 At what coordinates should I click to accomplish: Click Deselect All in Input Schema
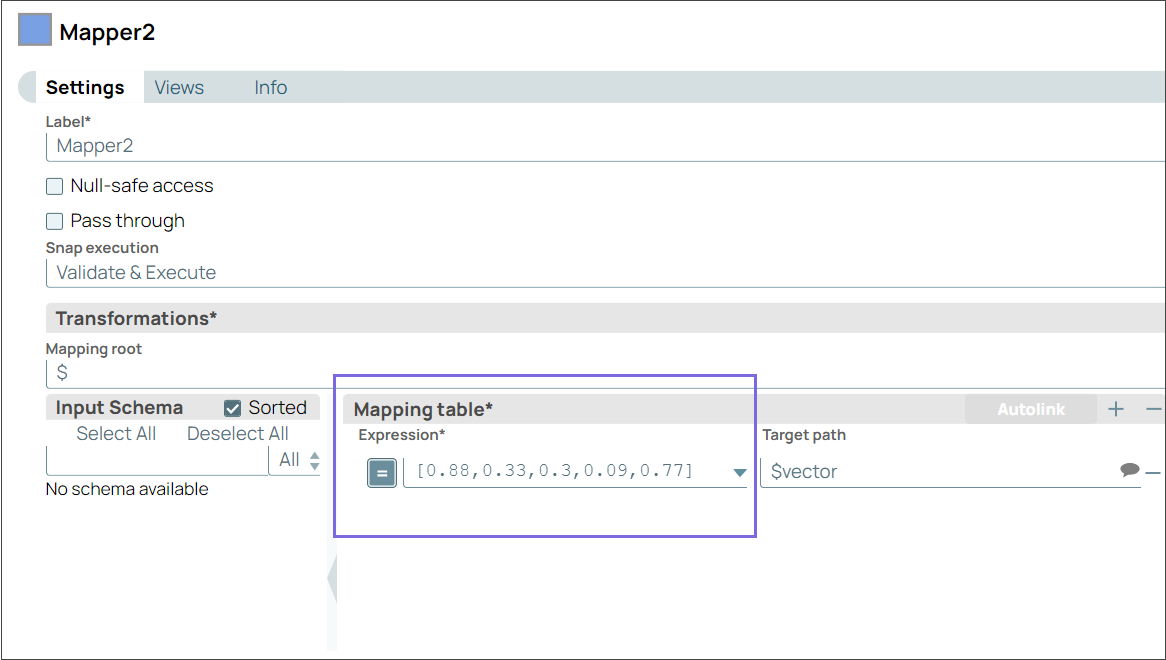pos(237,433)
